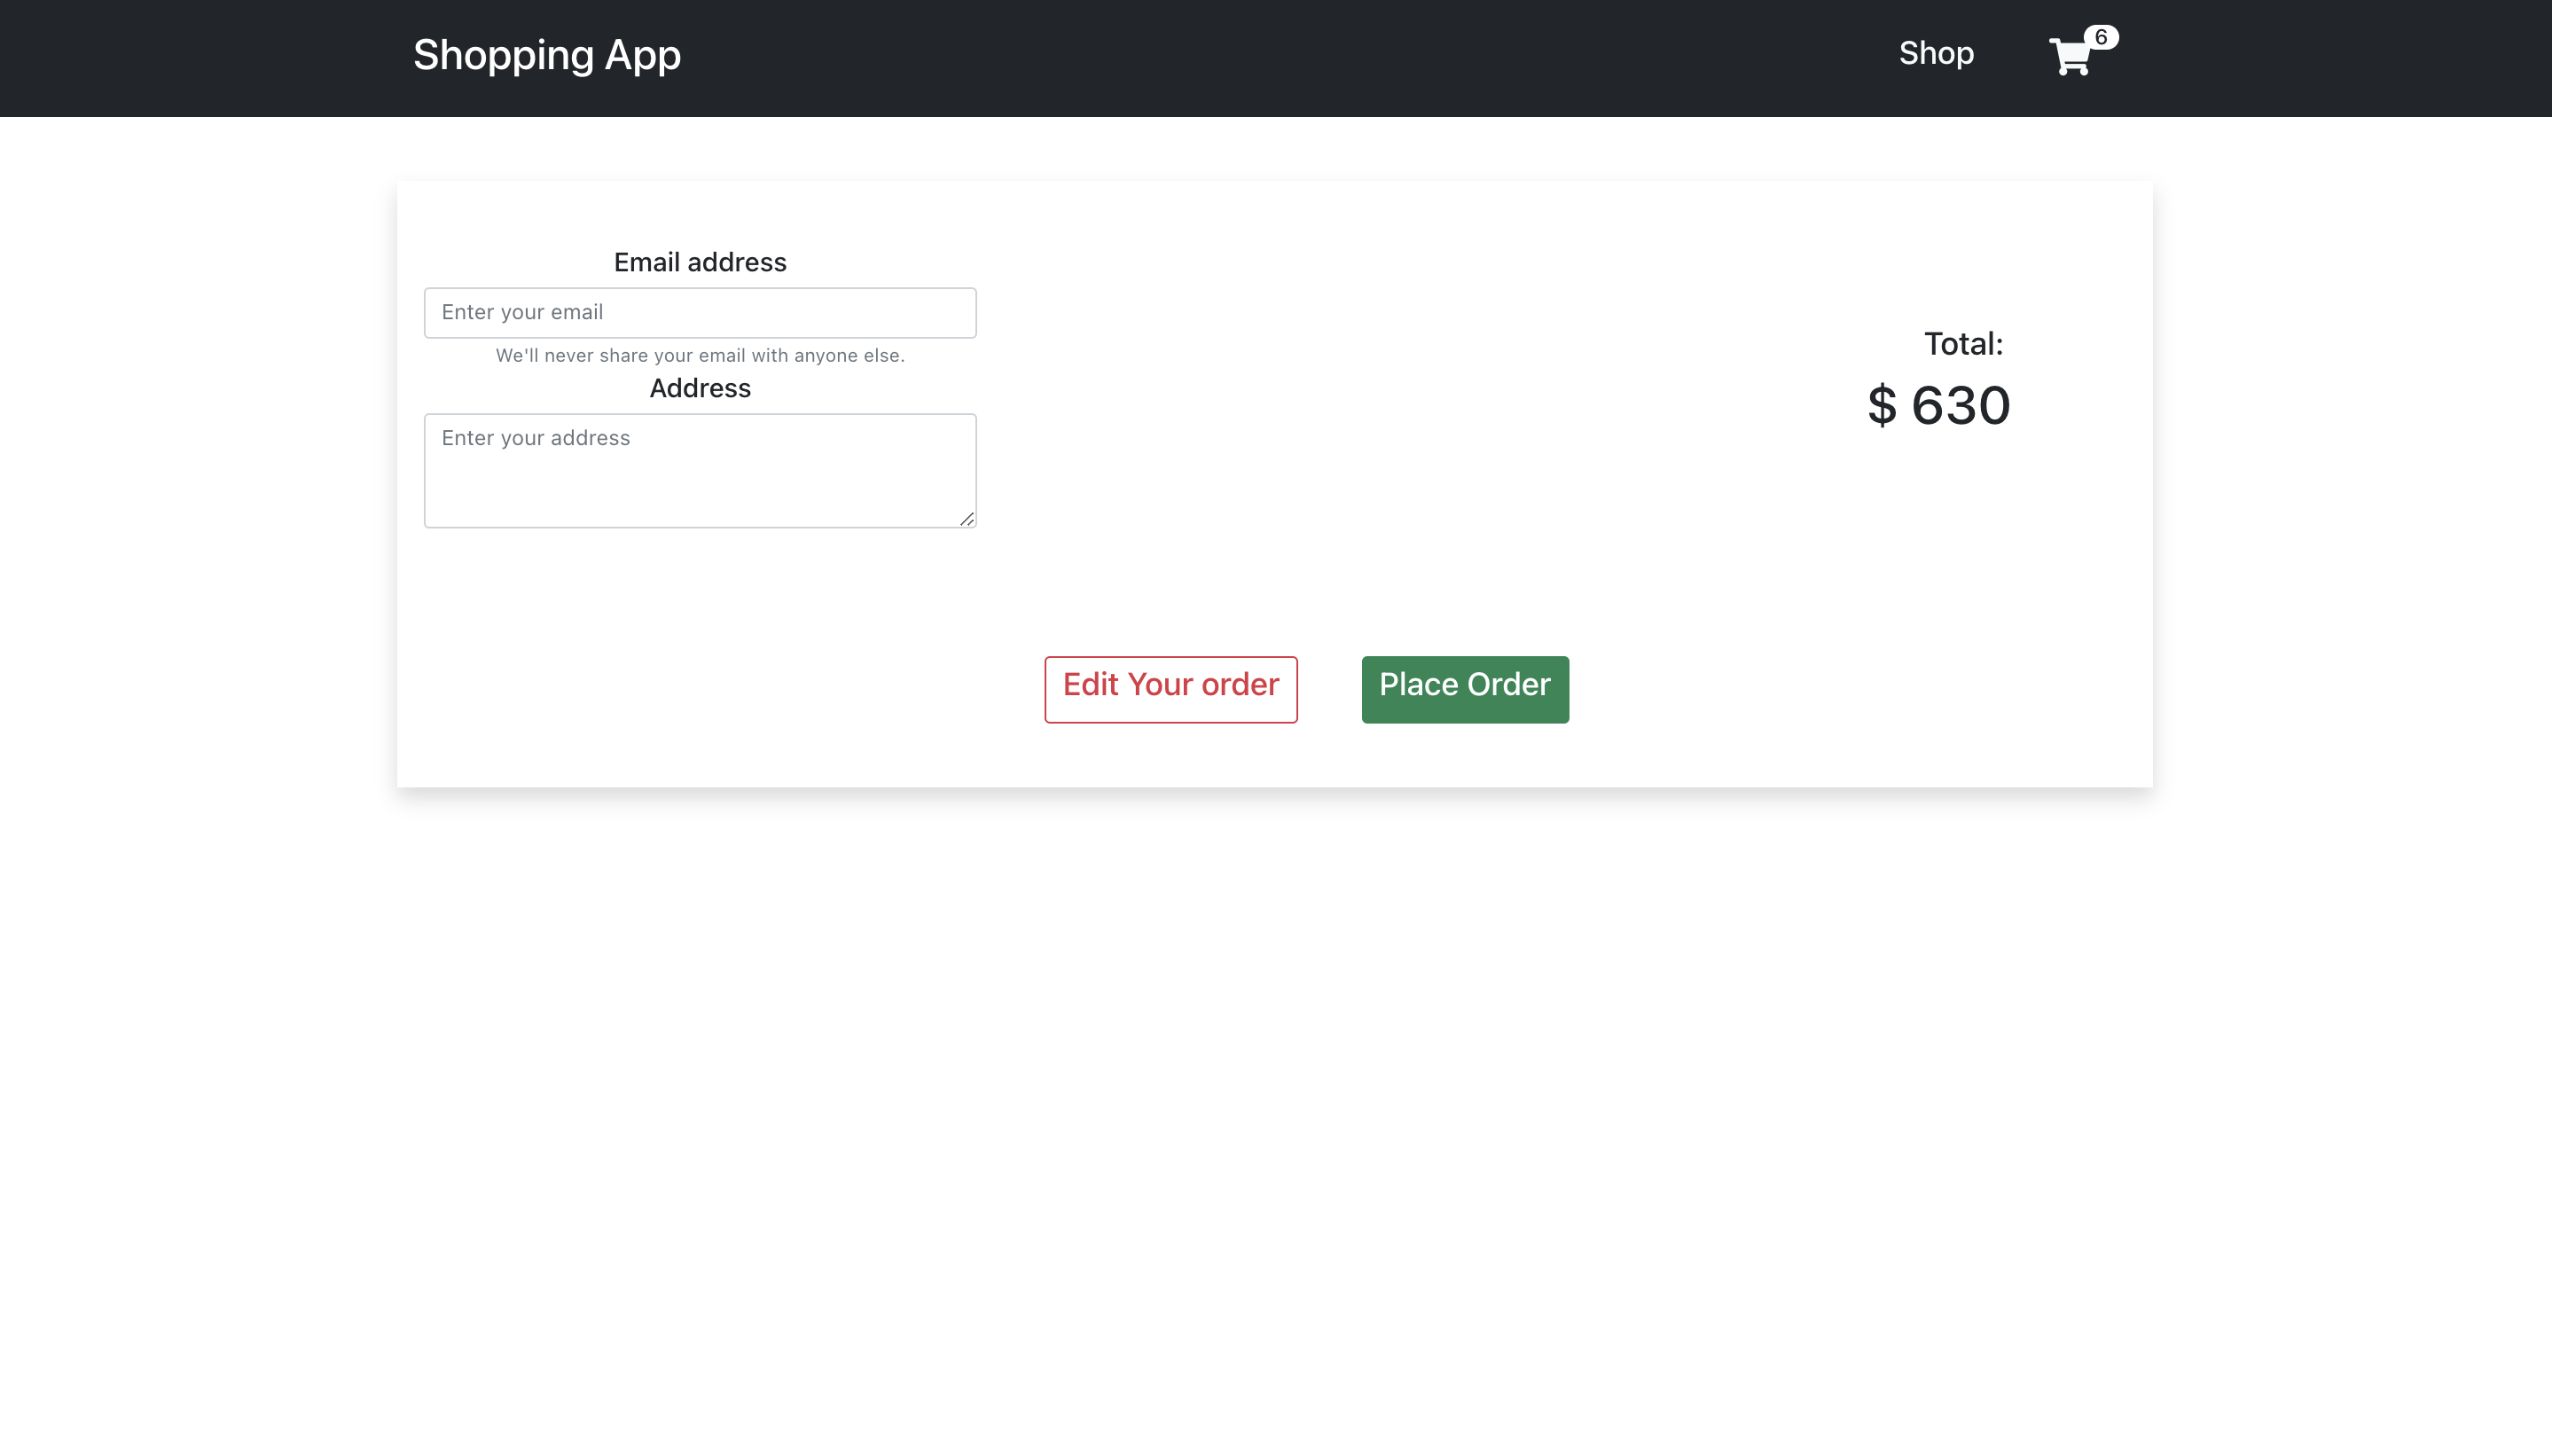Focus the Enter your email field
The width and height of the screenshot is (2552, 1456).
699,312
